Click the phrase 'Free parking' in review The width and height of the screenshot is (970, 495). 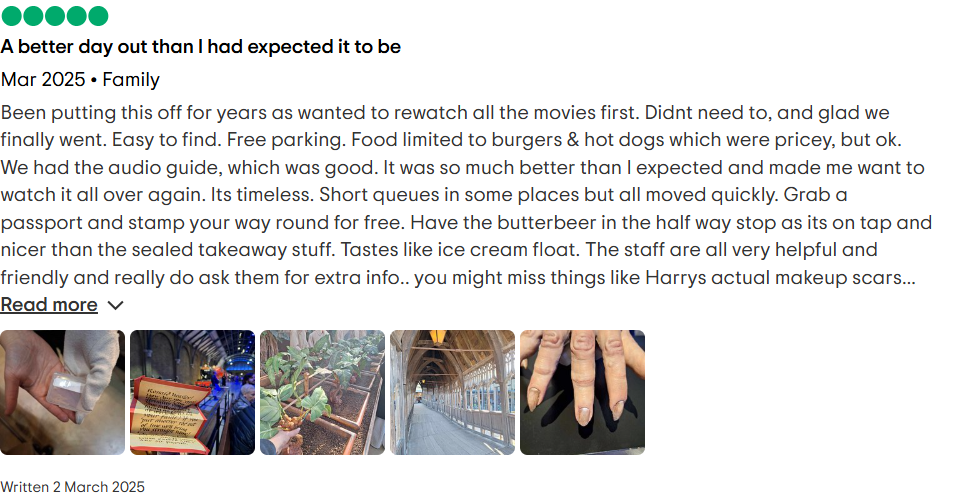(286, 140)
